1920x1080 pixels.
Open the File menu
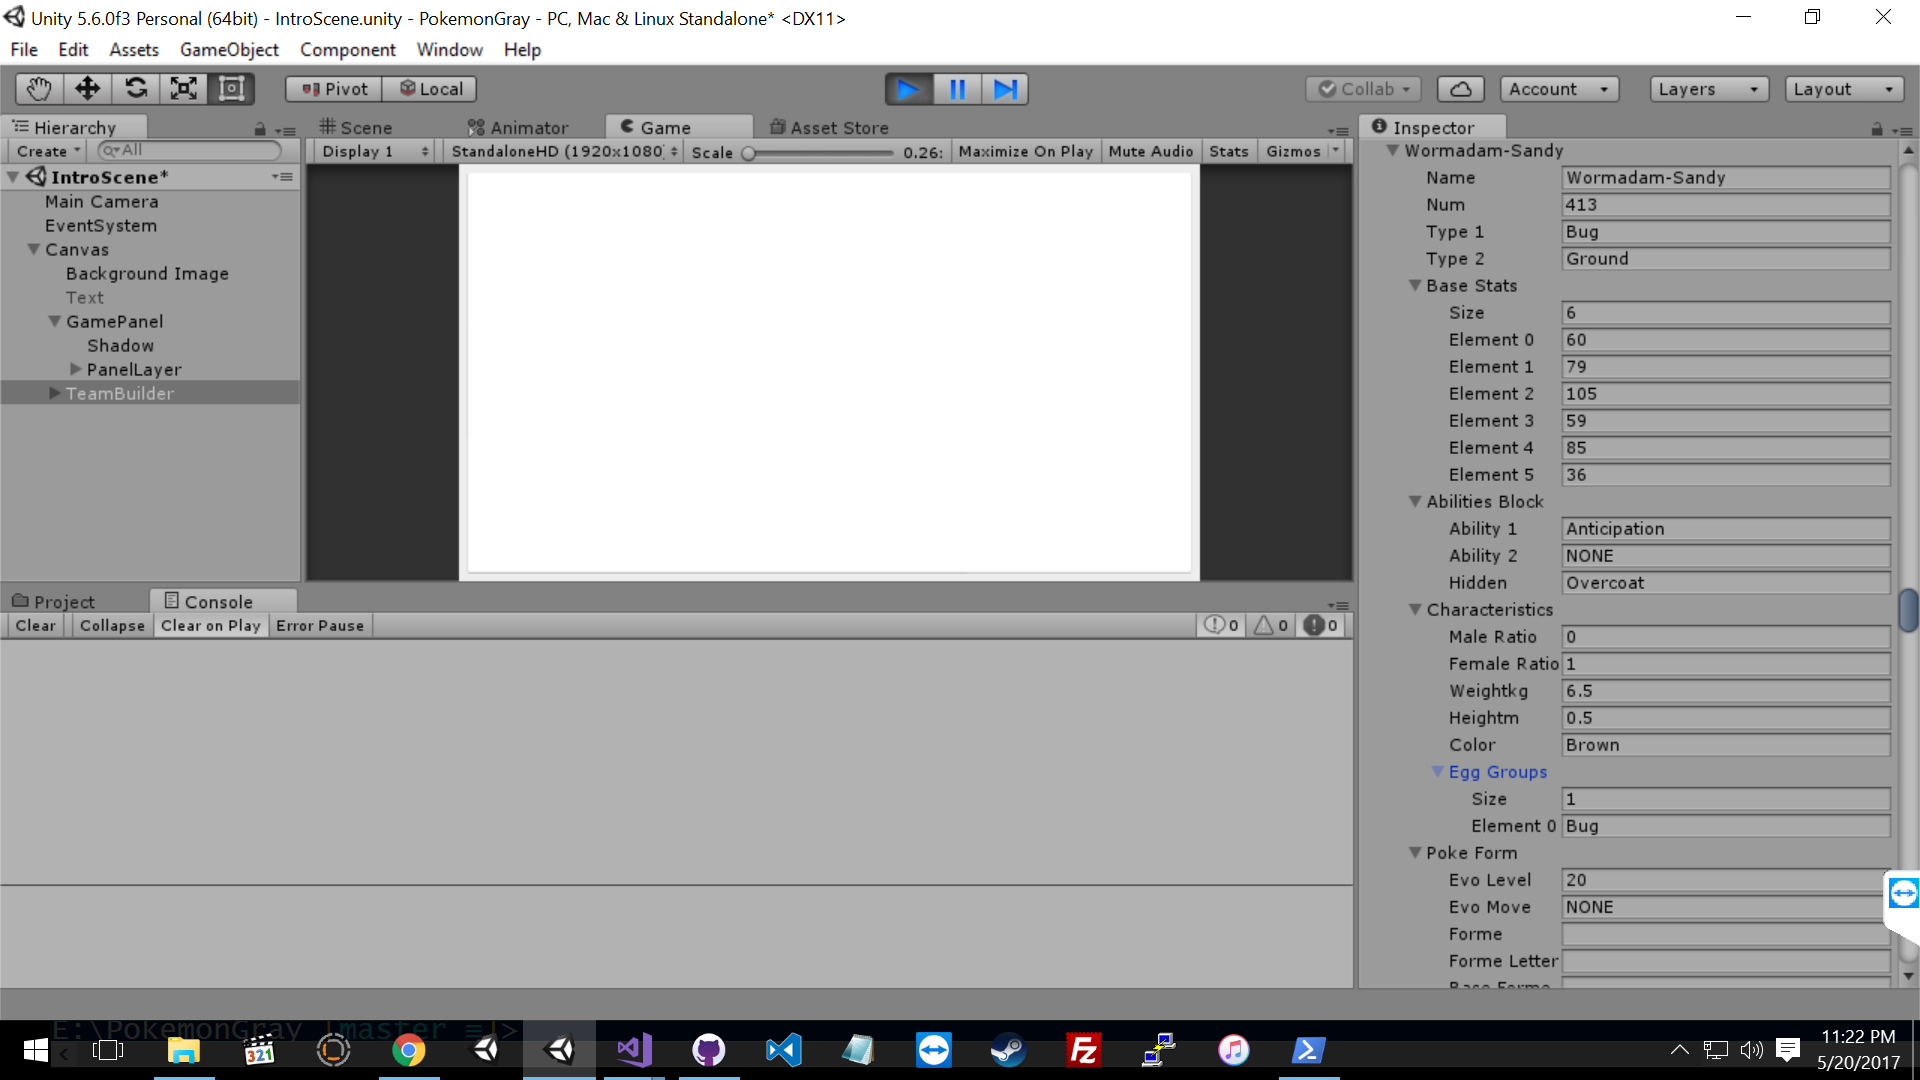tap(24, 49)
